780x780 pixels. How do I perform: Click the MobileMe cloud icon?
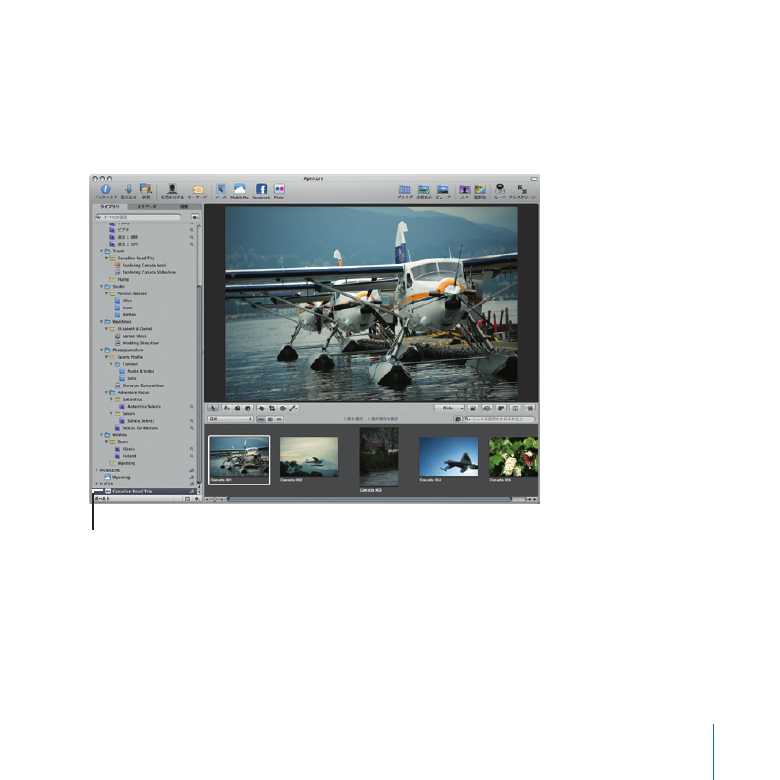239,189
